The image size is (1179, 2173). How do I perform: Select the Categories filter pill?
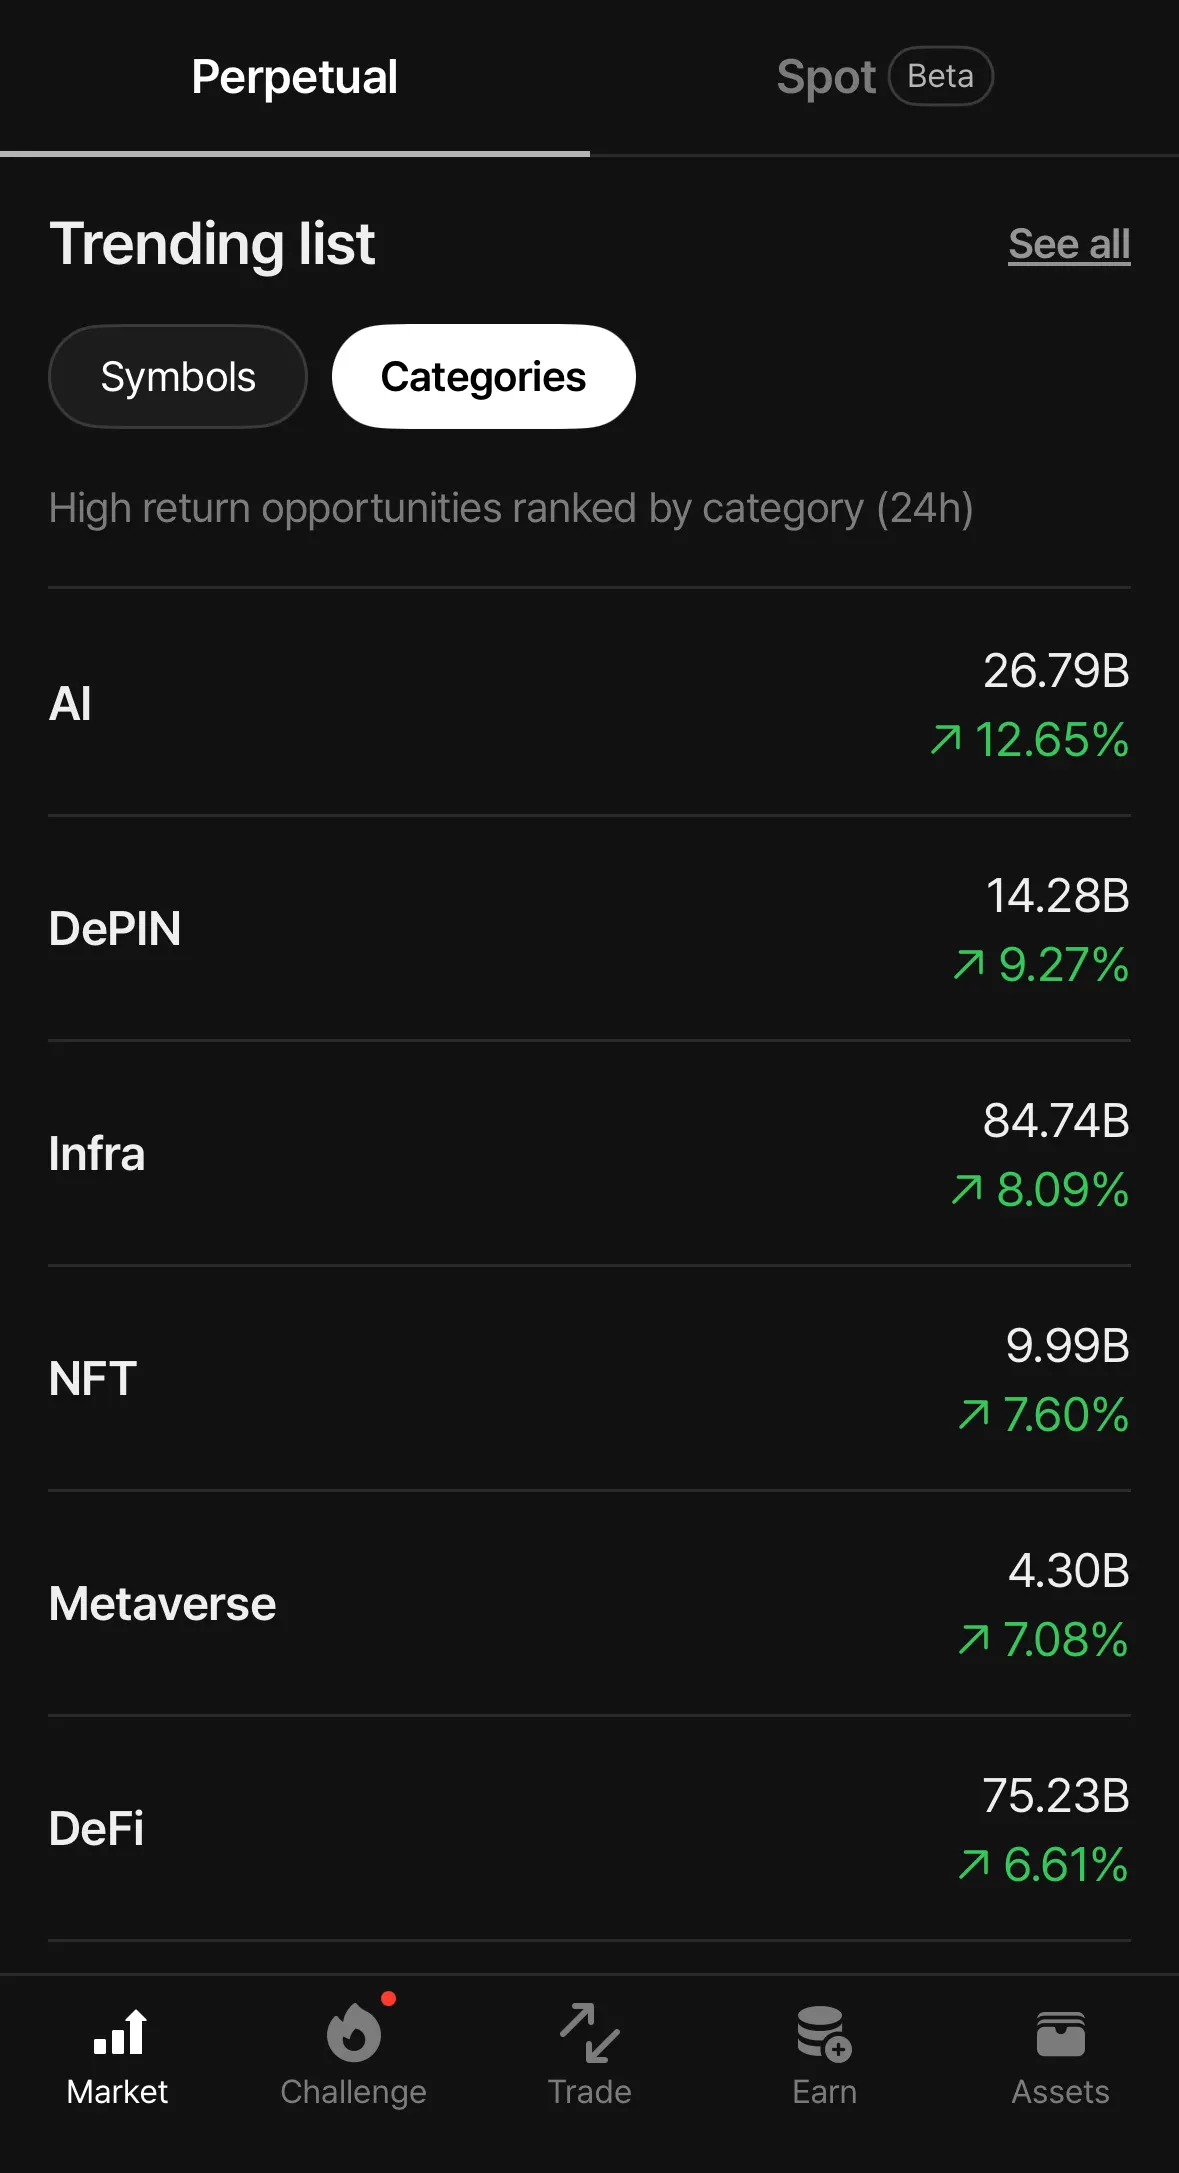coord(483,377)
